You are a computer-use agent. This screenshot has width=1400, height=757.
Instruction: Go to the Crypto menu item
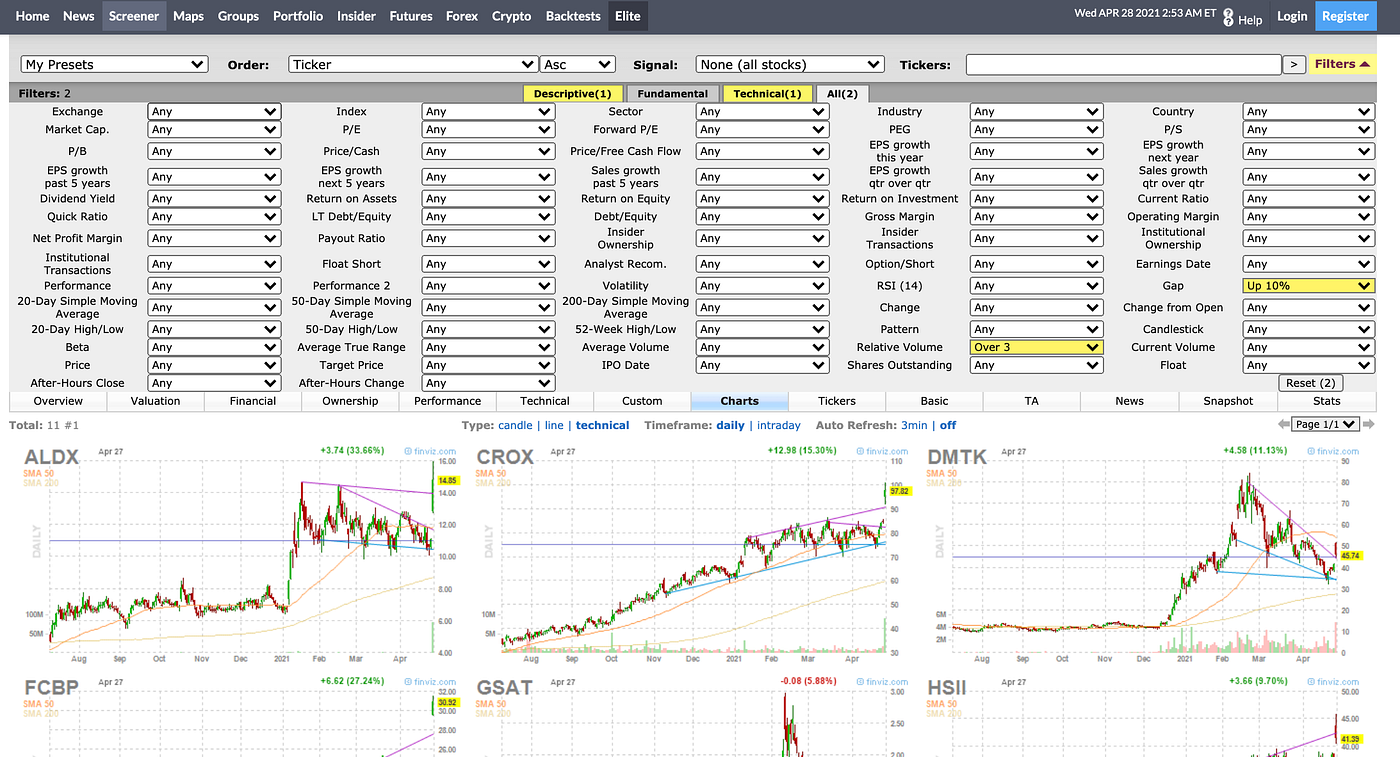tap(511, 15)
